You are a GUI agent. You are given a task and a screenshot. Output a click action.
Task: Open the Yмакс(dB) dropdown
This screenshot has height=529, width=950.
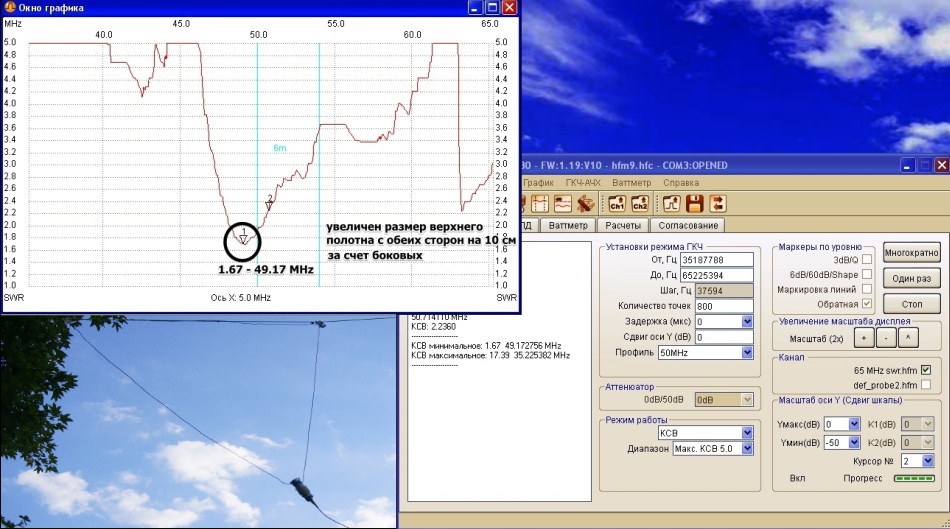pyautogui.click(x=854, y=424)
